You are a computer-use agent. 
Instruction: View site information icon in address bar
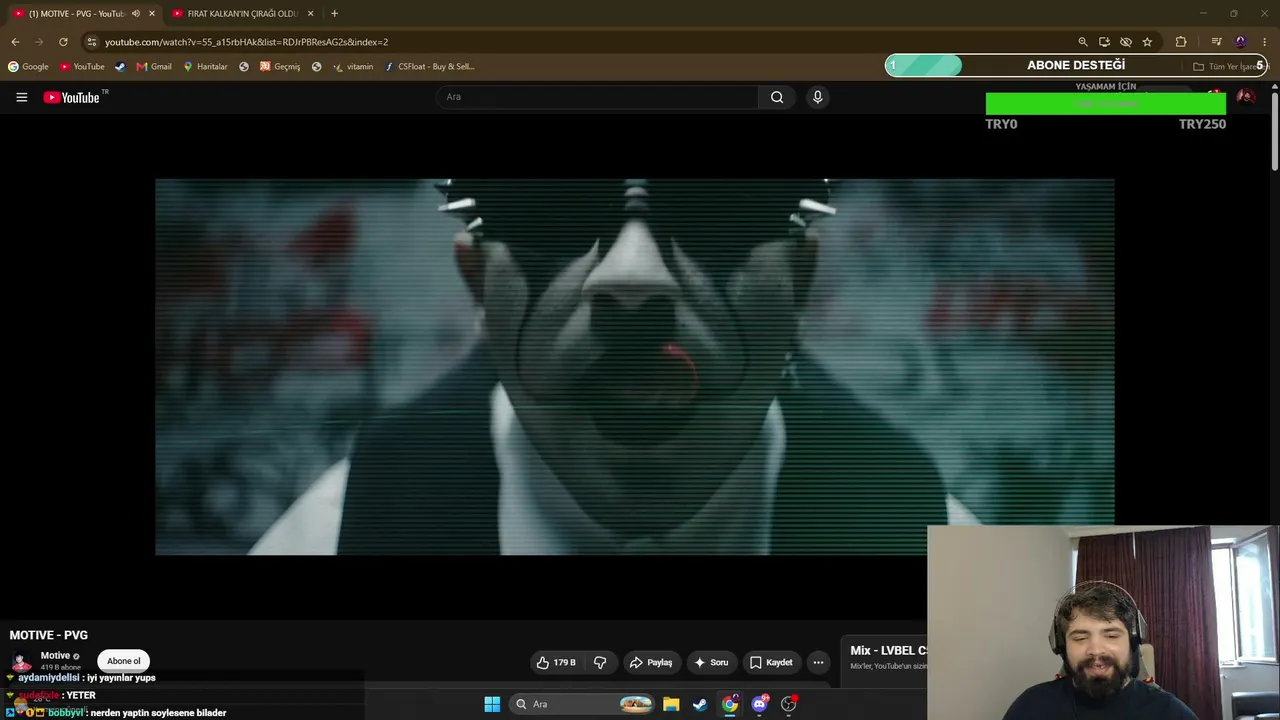click(92, 42)
